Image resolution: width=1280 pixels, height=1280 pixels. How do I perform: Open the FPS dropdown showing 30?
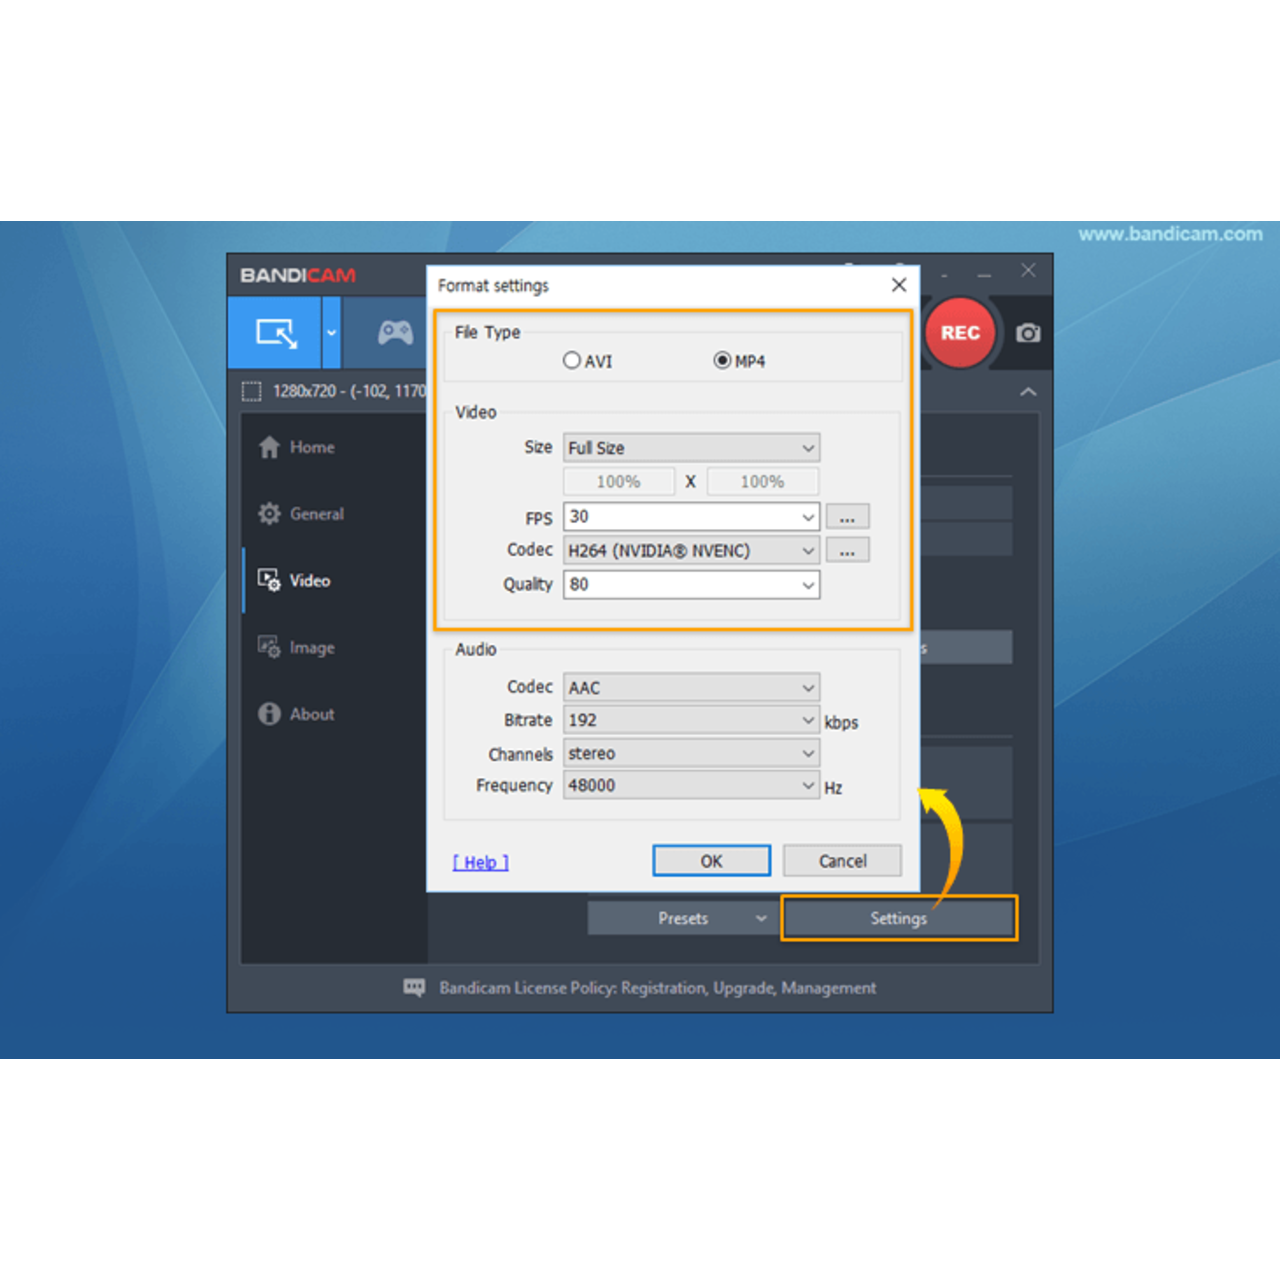(692, 517)
